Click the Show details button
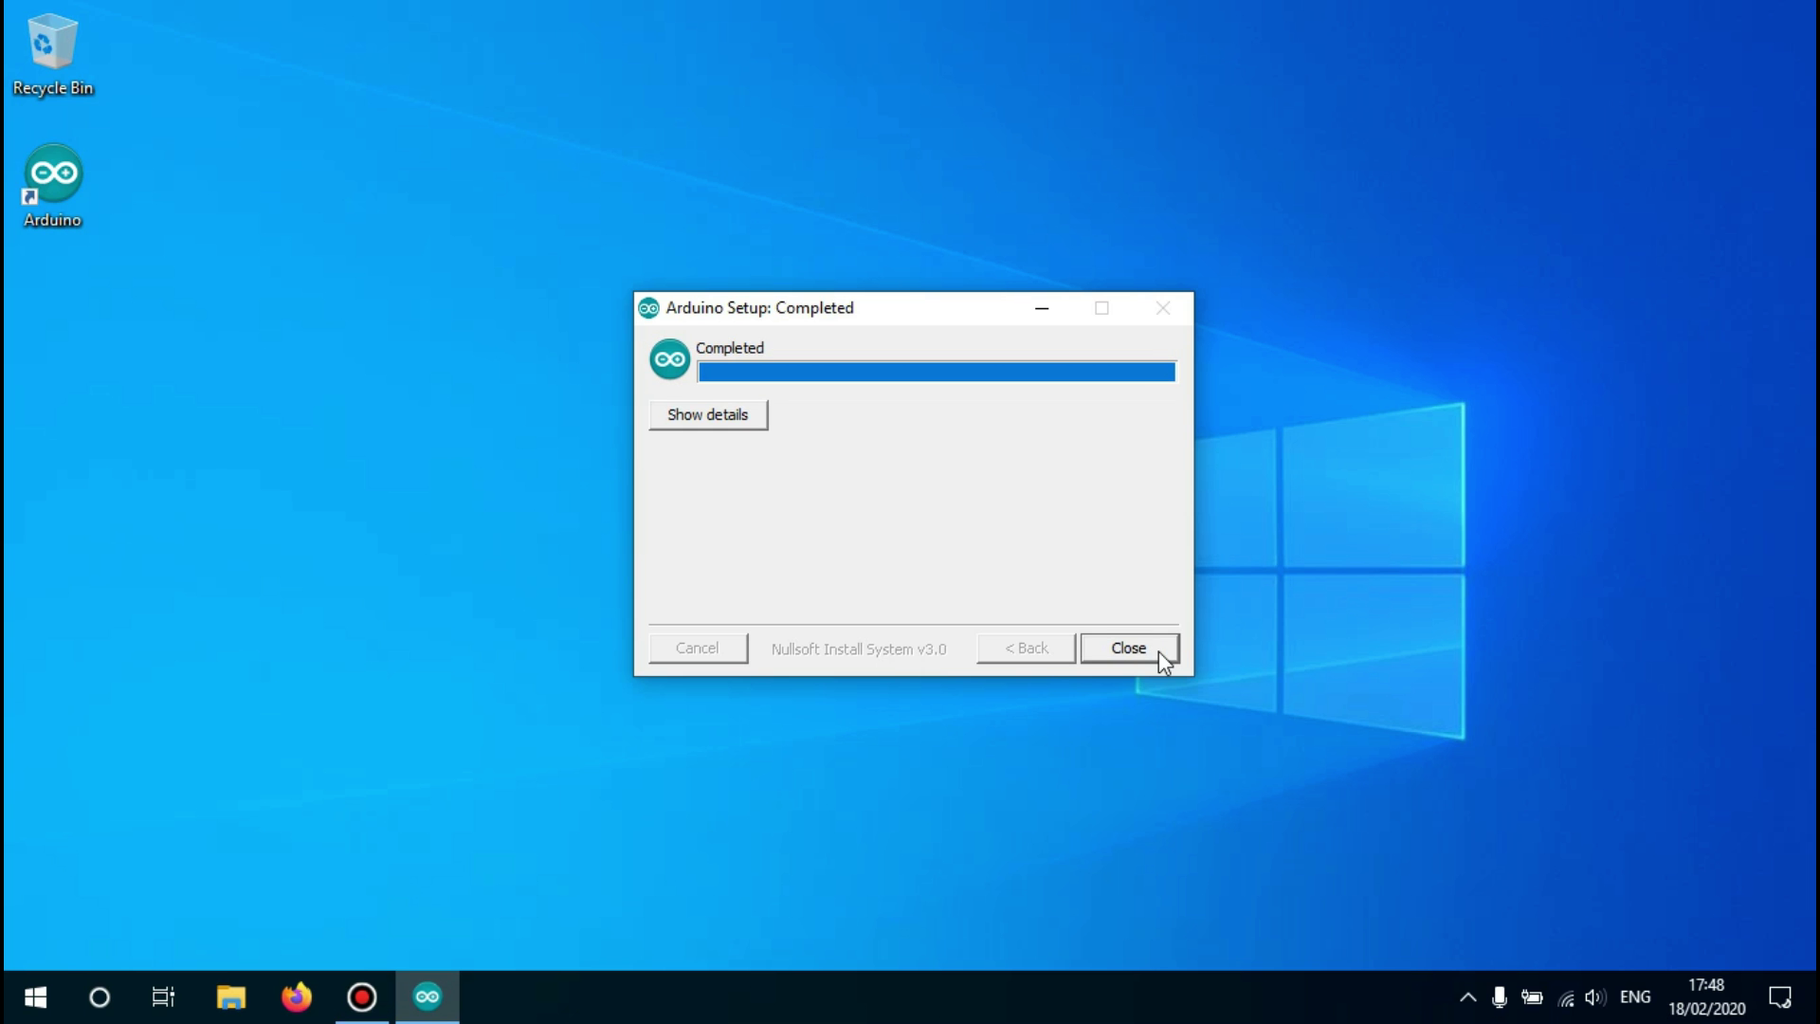Screen dimensions: 1820x1024 pyautogui.click(x=707, y=414)
